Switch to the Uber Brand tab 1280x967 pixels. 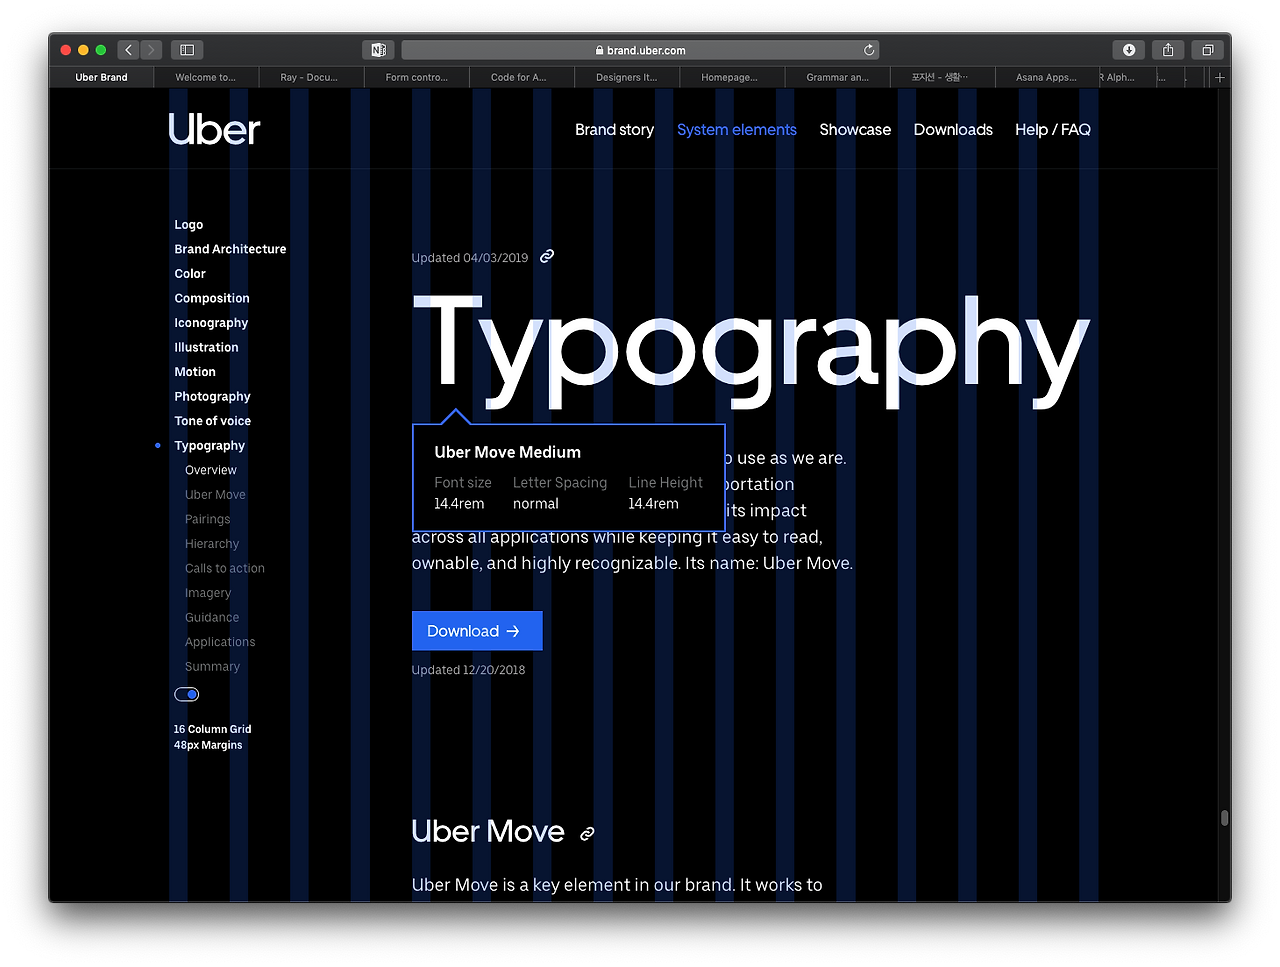tap(102, 77)
